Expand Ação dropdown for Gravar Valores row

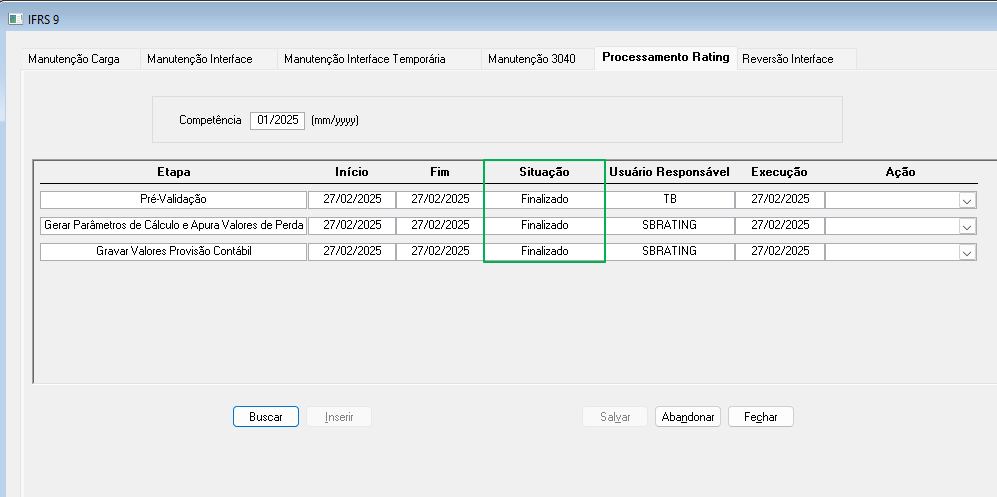click(966, 252)
